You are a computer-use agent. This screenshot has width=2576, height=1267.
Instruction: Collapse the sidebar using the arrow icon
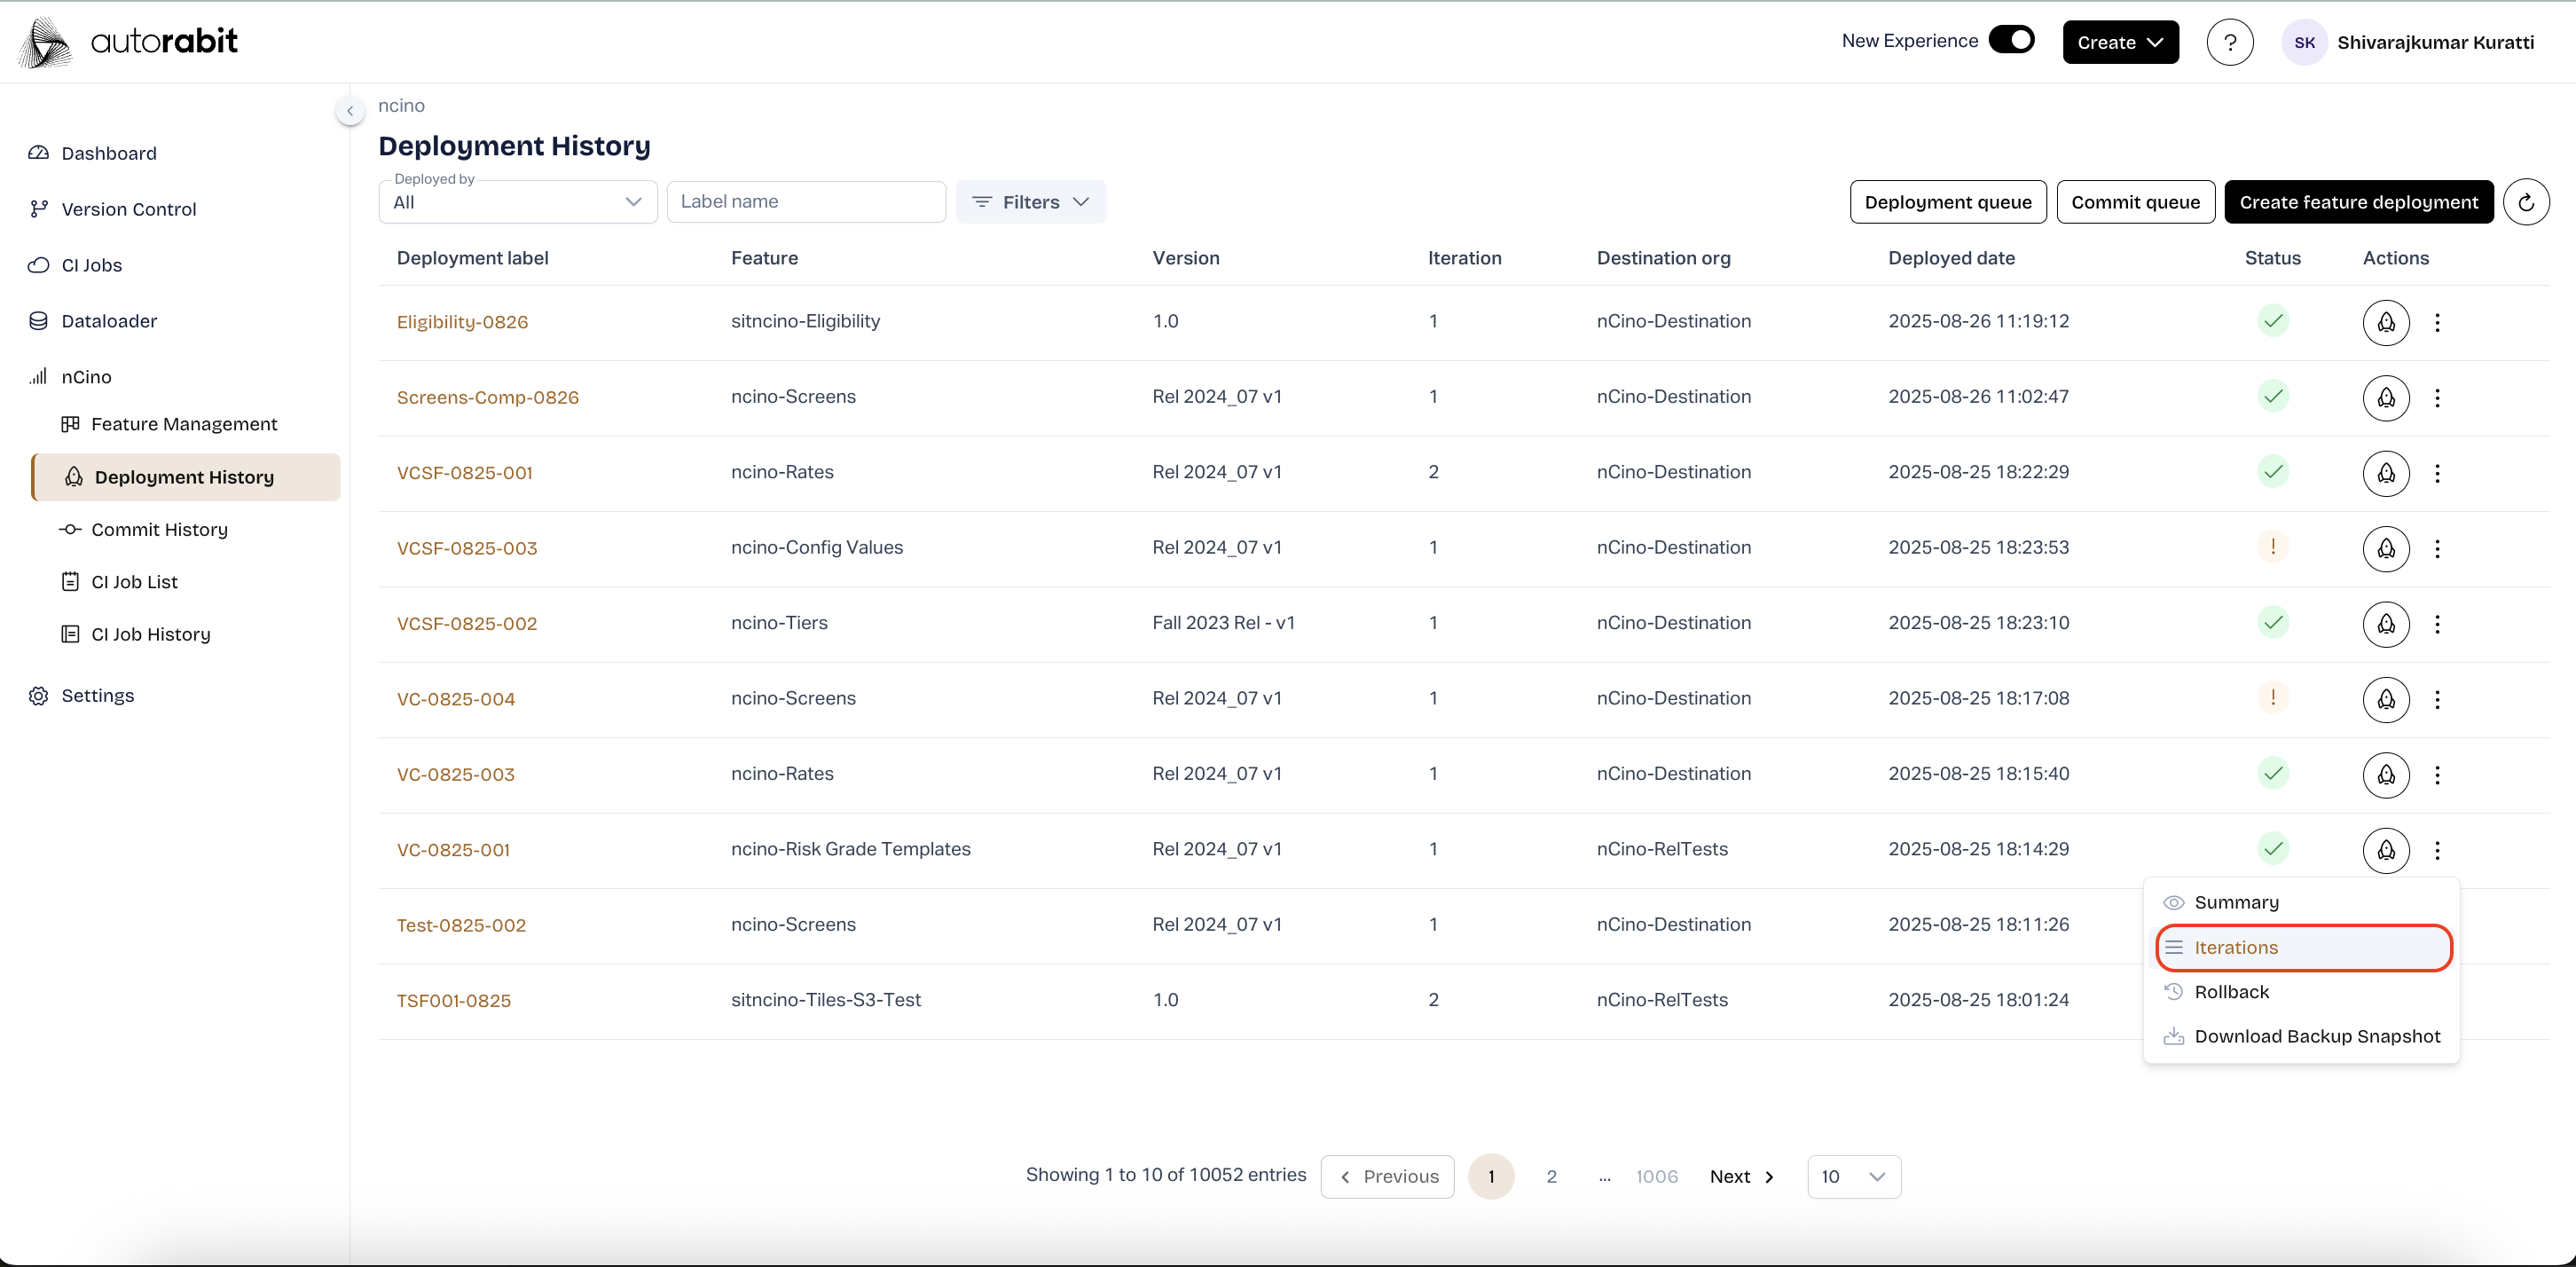350,111
